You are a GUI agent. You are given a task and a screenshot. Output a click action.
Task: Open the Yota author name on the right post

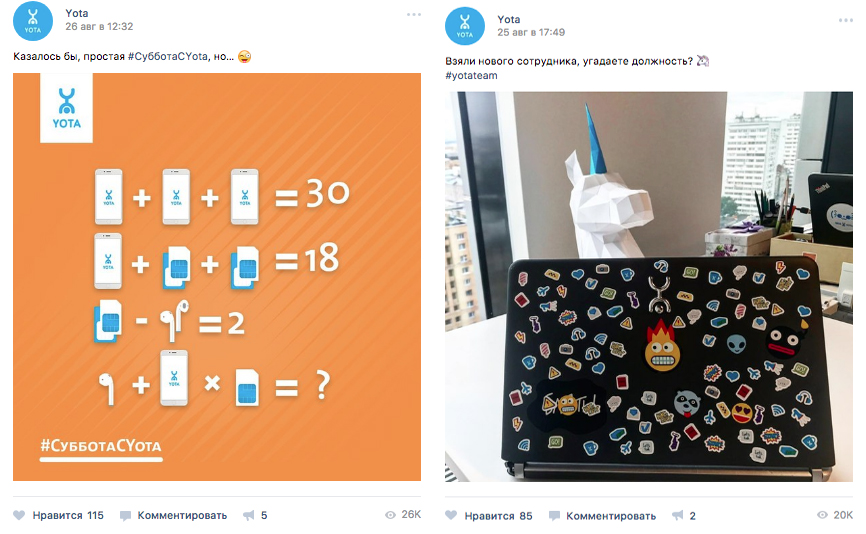pyautogui.click(x=509, y=19)
